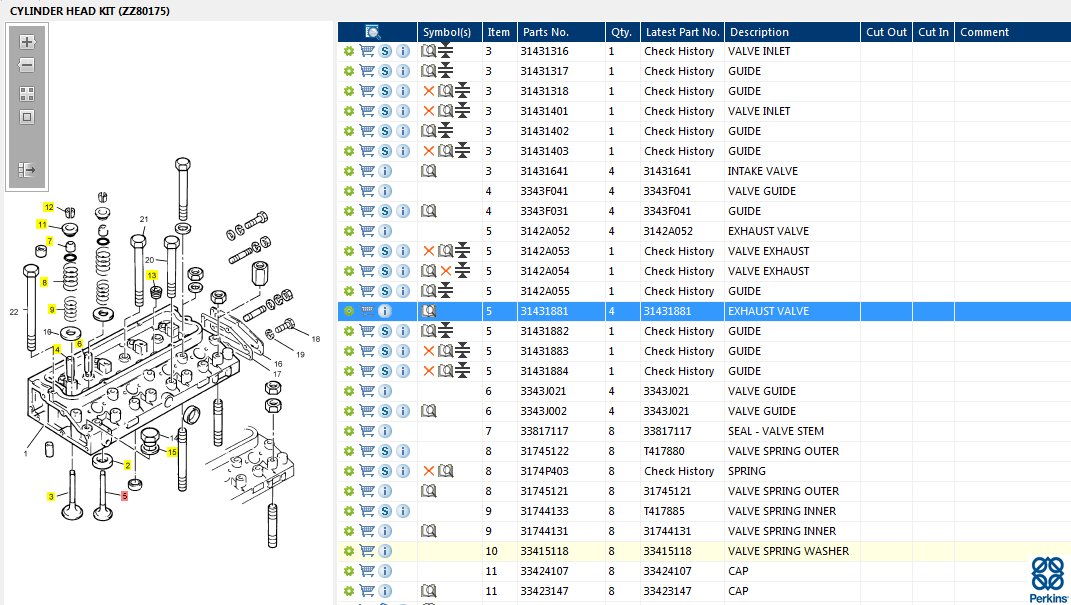Select callout 13 on the diagram

pos(152,275)
